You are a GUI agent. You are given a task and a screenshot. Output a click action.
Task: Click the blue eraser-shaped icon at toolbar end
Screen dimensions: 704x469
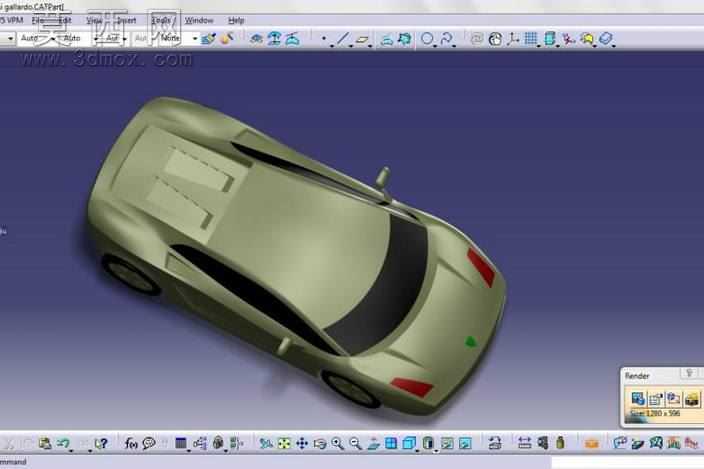606,39
